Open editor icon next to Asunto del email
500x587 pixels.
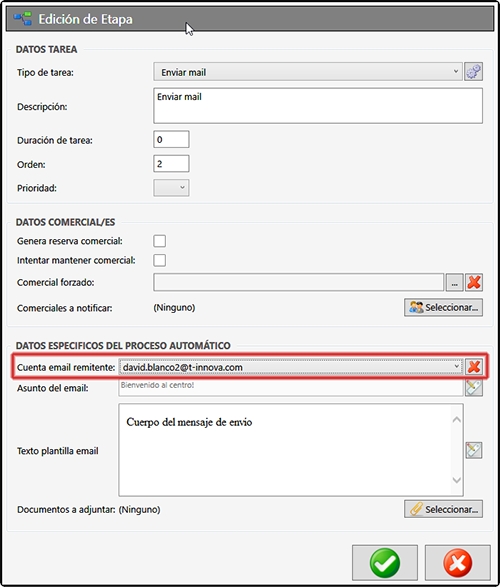[474, 387]
